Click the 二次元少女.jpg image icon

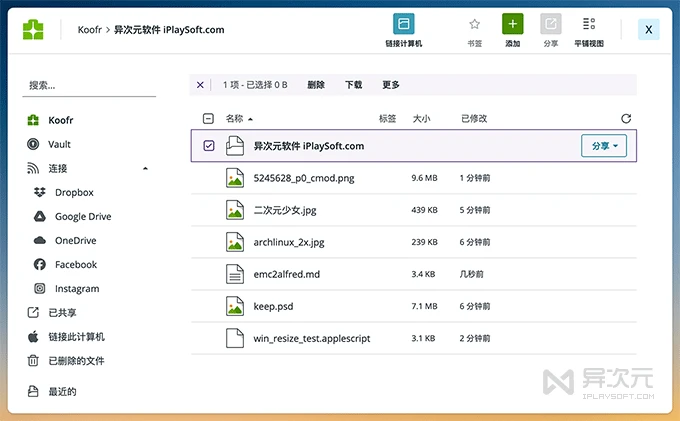tap(235, 210)
